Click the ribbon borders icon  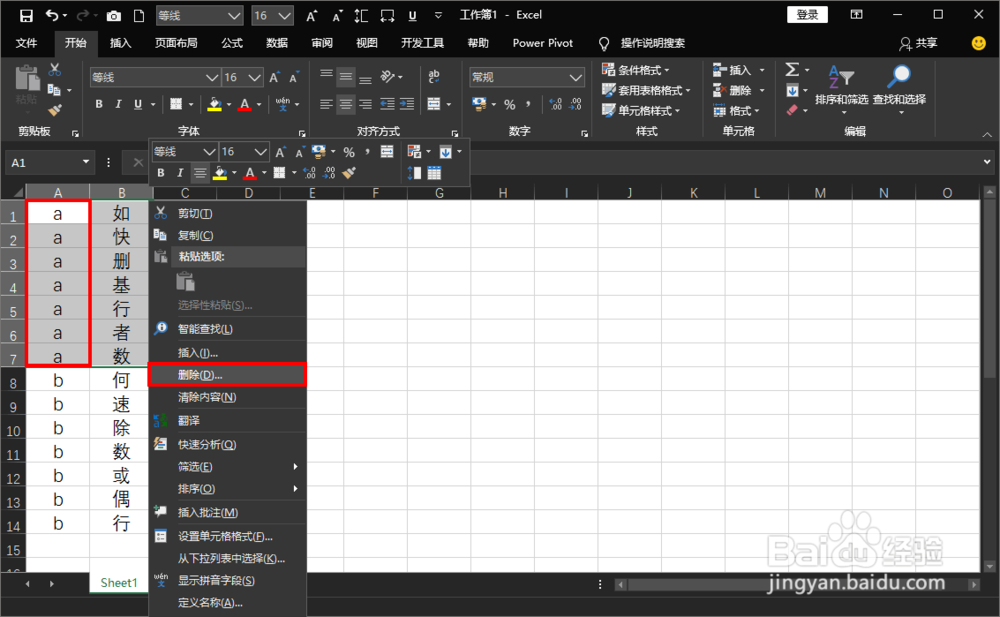tap(176, 104)
